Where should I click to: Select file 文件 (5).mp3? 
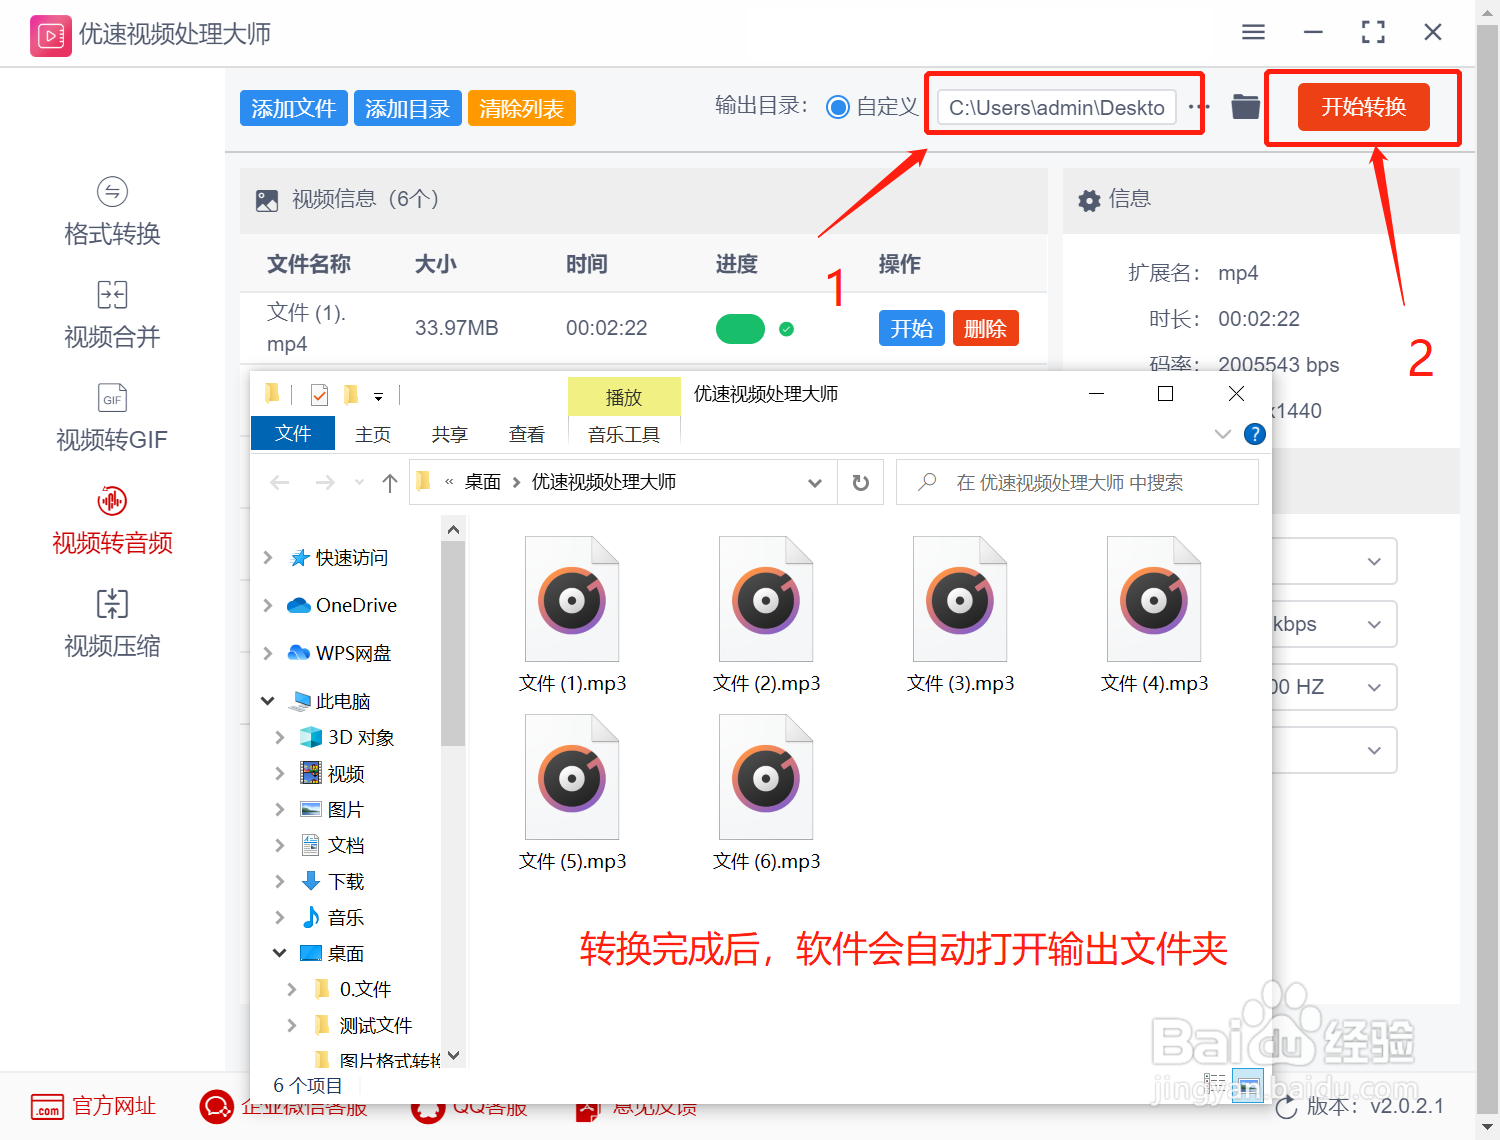(572, 793)
